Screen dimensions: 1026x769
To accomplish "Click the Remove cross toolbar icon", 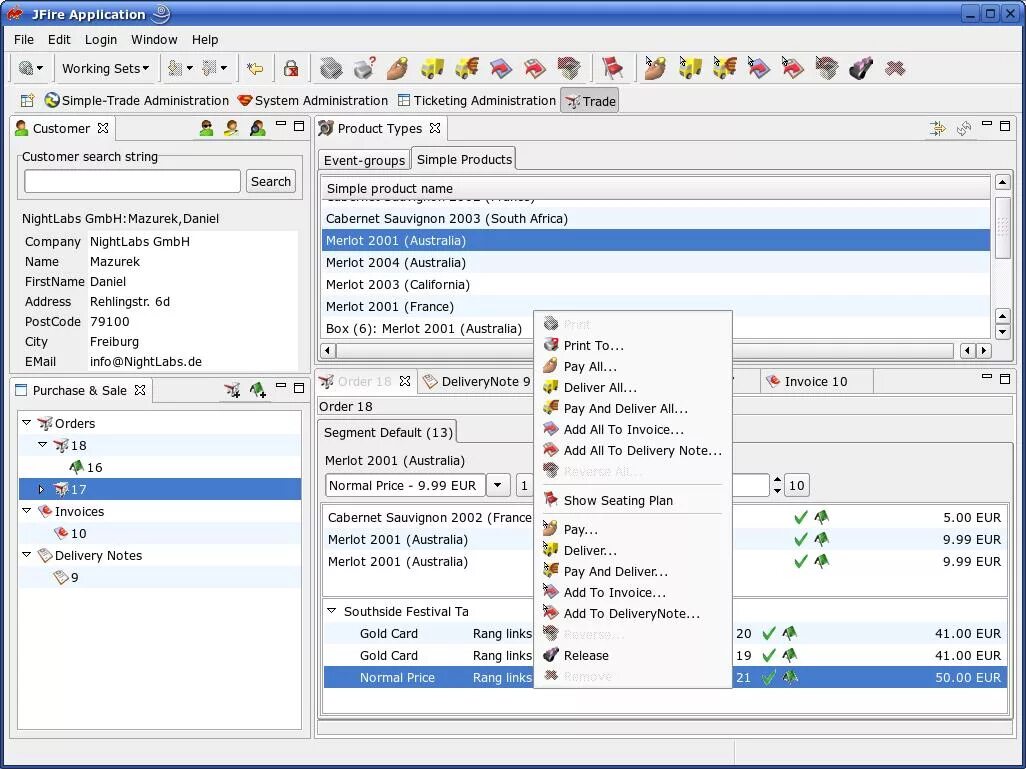I will [895, 68].
